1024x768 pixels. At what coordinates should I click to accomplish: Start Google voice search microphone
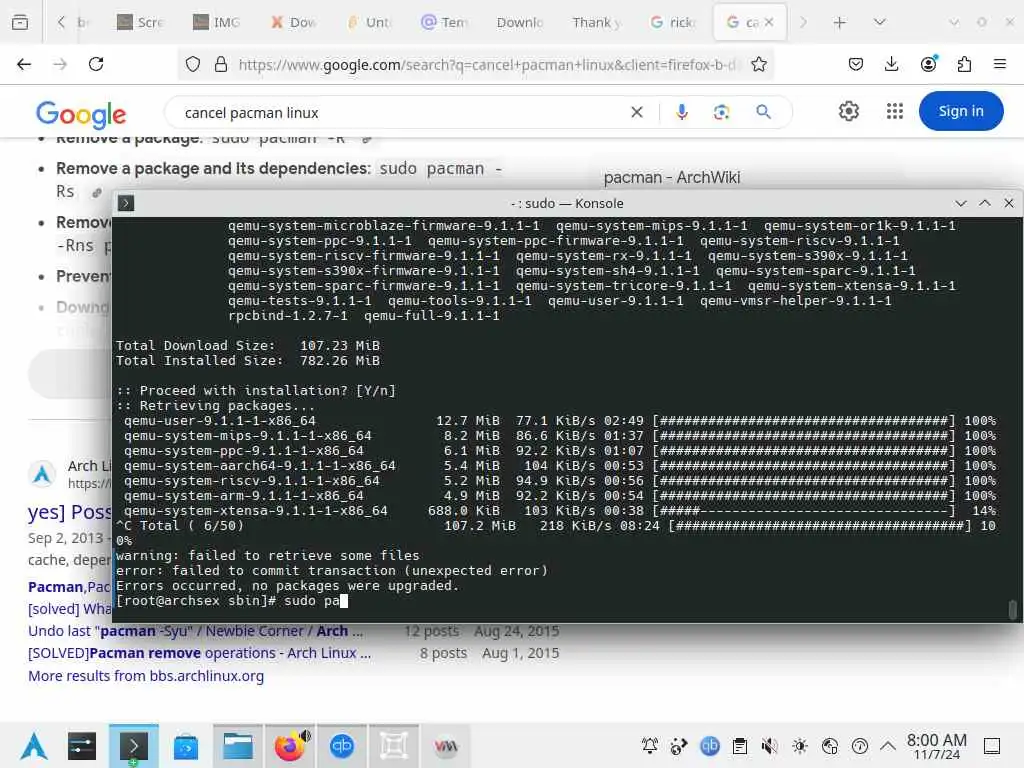[682, 112]
